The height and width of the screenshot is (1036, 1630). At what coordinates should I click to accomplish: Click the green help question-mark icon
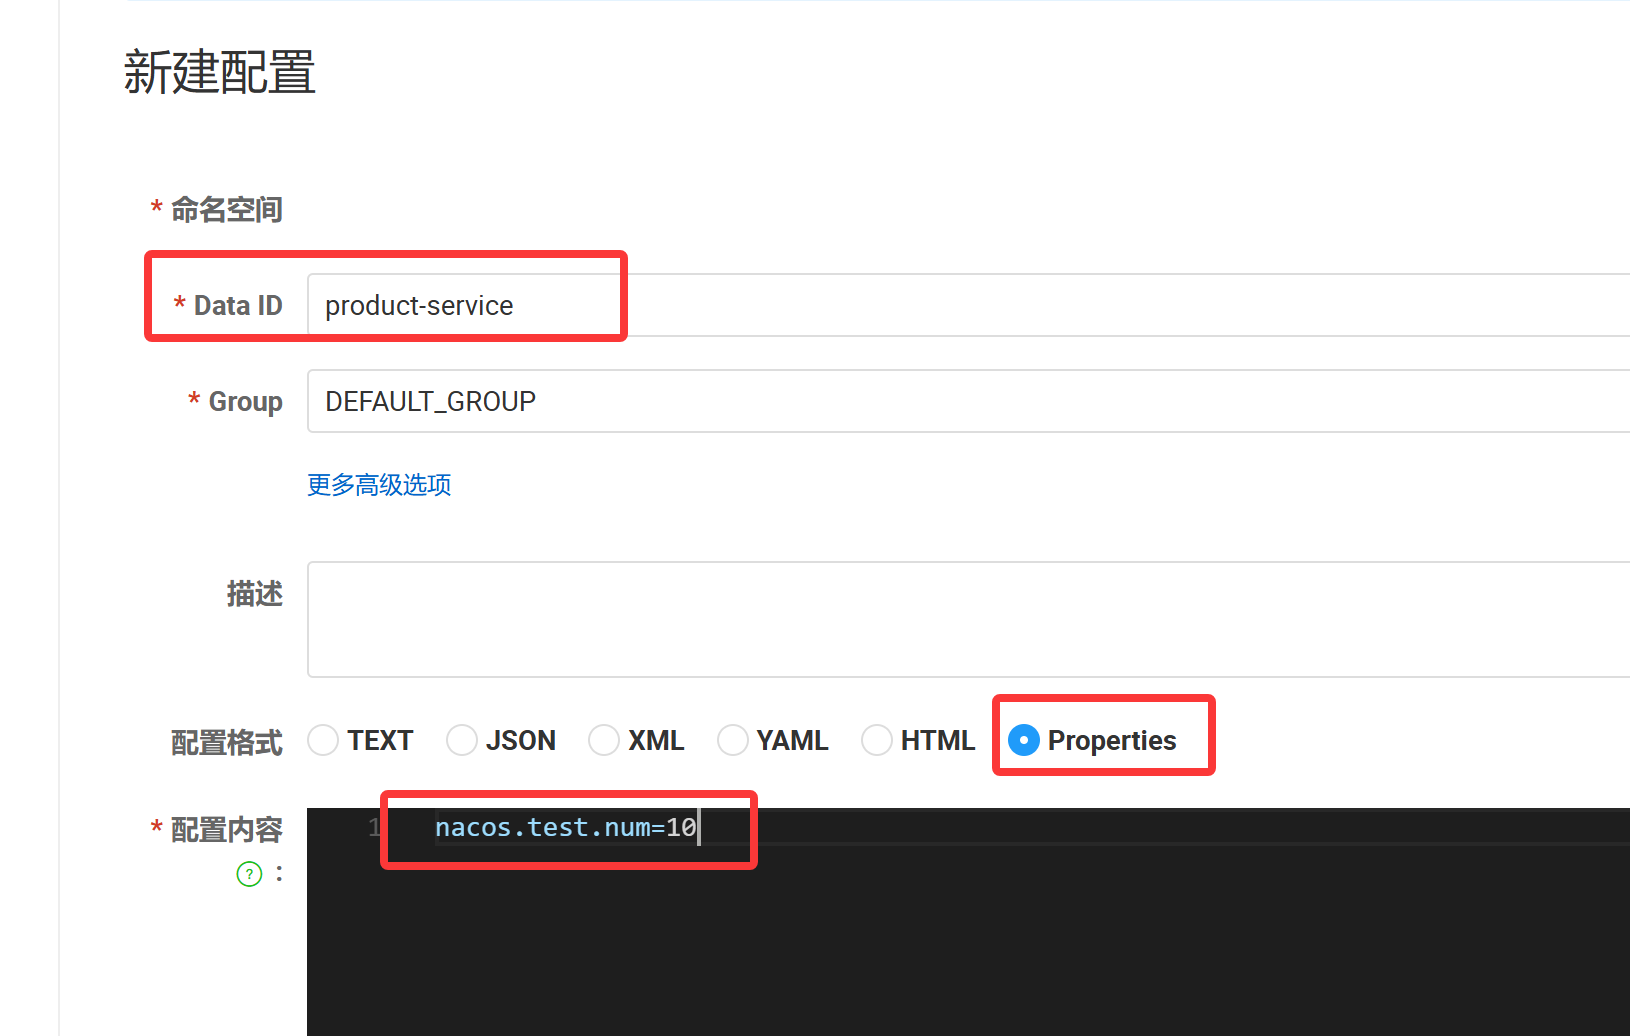pyautogui.click(x=249, y=874)
